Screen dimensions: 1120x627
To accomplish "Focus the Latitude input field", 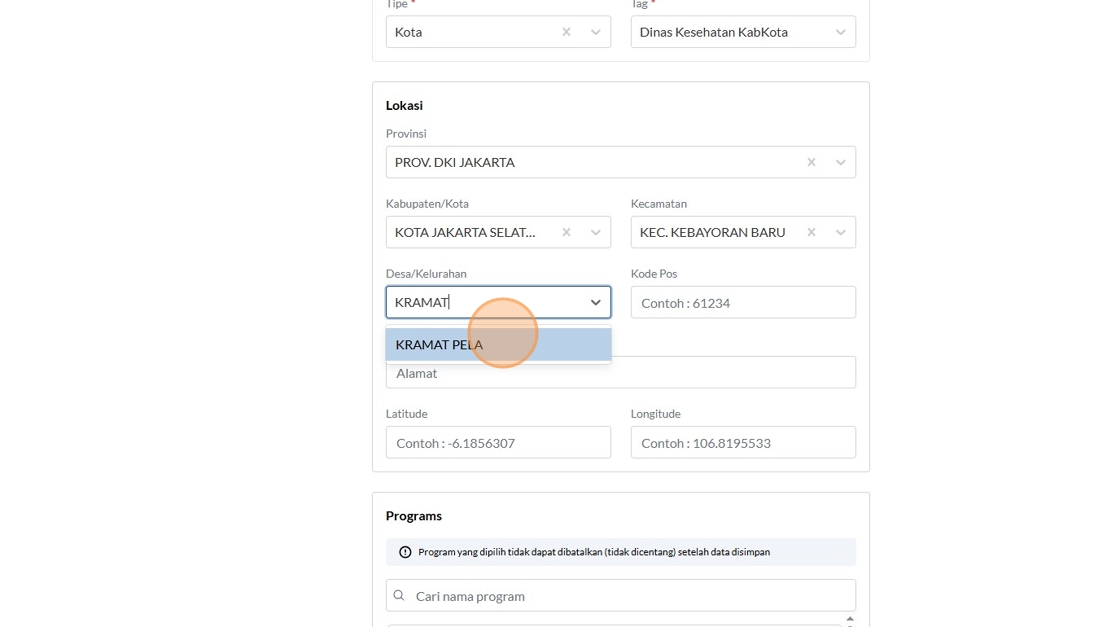I will coord(498,443).
